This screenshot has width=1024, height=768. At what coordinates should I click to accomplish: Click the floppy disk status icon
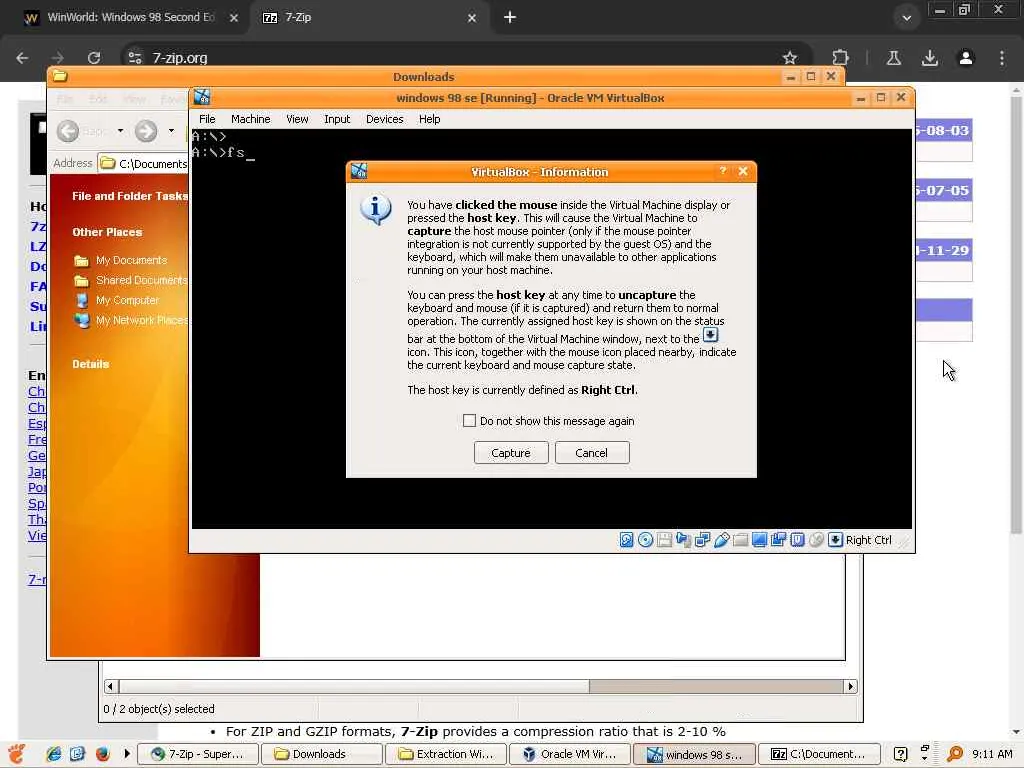(664, 539)
